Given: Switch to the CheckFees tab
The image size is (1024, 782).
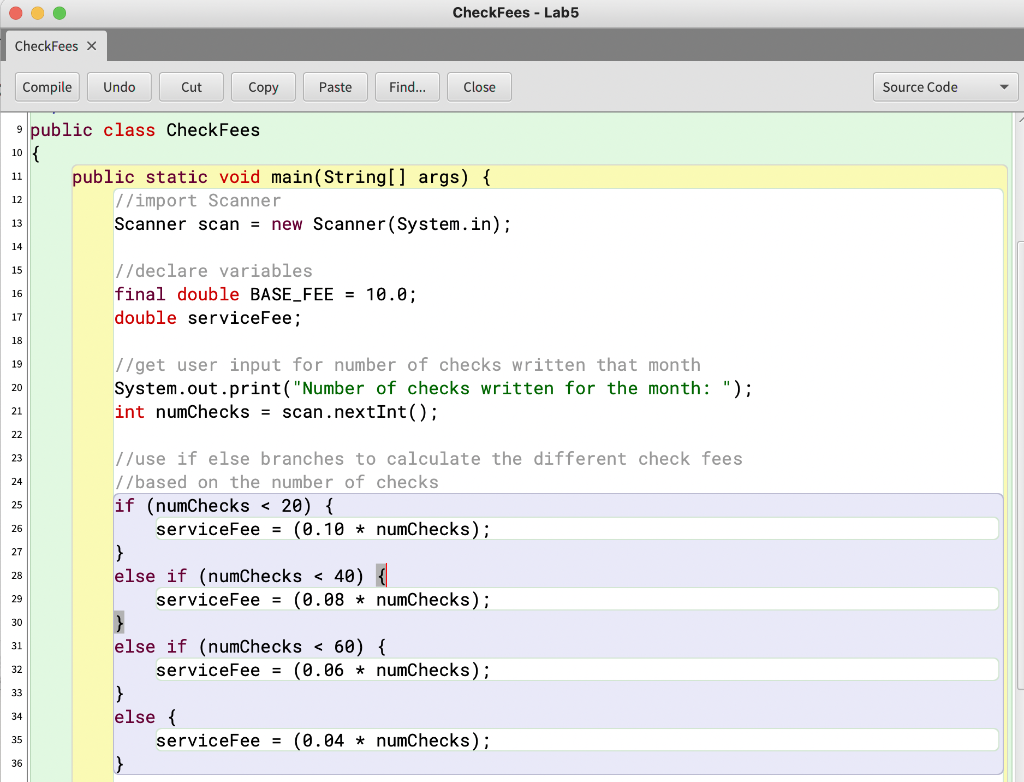Looking at the screenshot, I should click(x=46, y=45).
